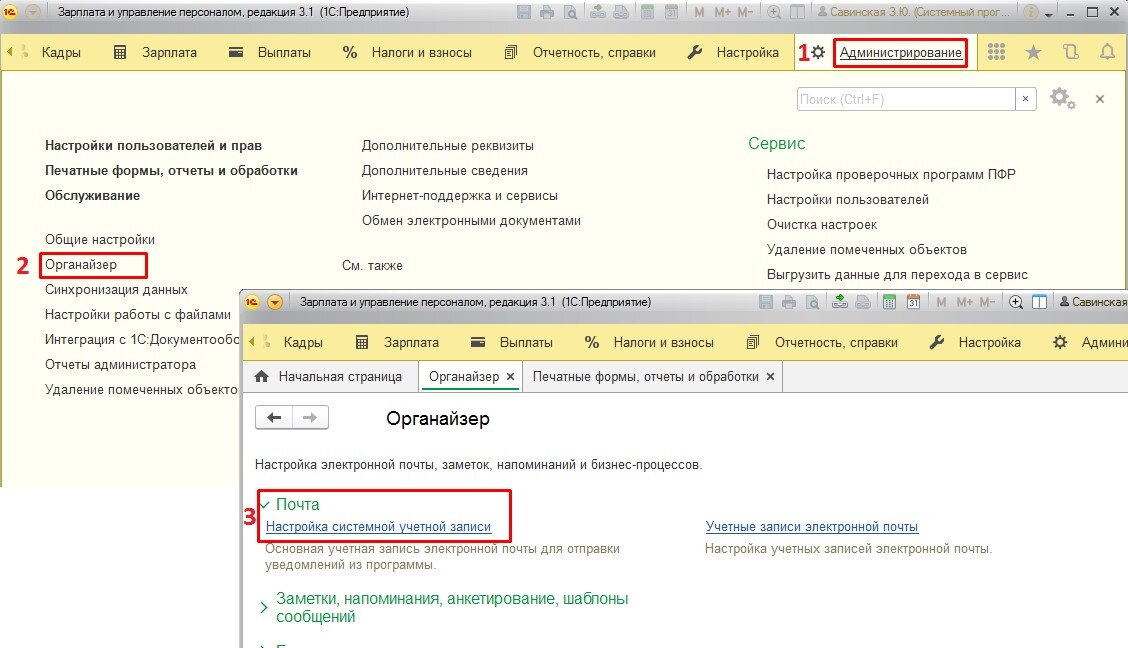The image size is (1128, 648).
Task: Open Выгрузить данные для перехода в сервис
Action: 897,275
